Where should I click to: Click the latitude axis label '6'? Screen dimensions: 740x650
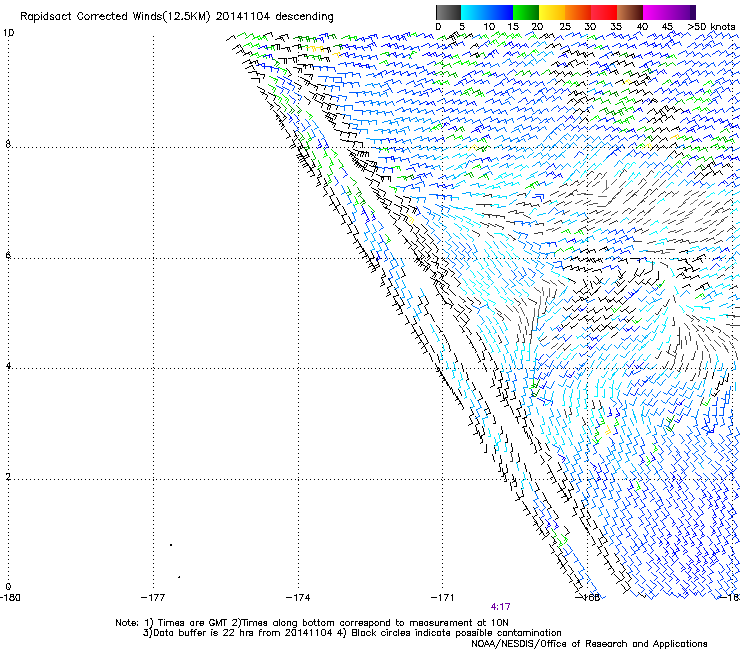(8, 255)
